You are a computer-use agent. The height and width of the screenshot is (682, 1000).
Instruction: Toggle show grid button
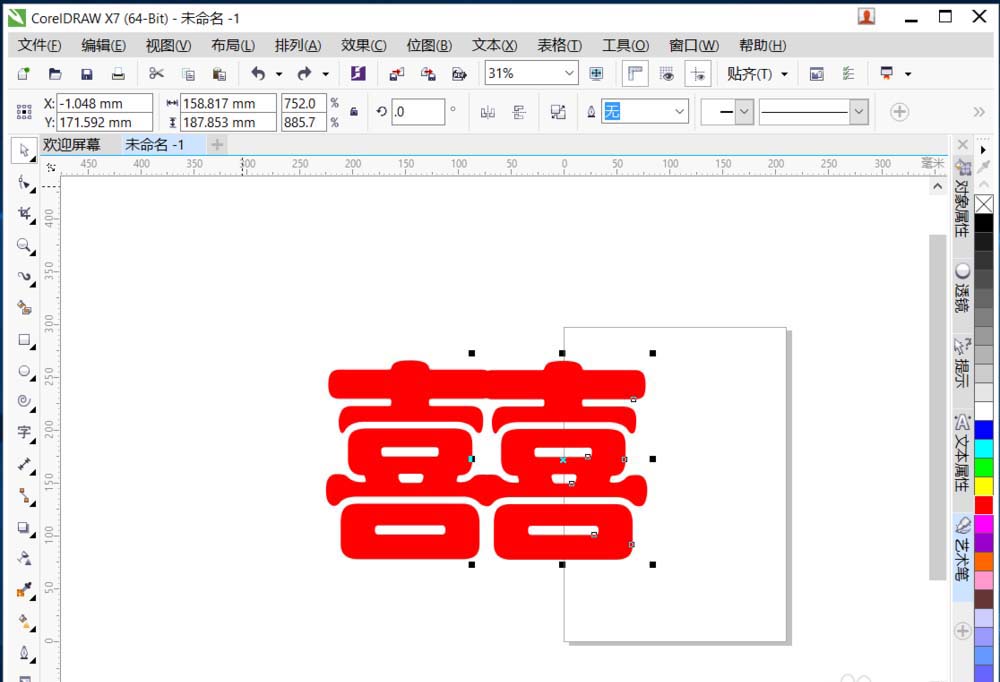click(x=666, y=73)
